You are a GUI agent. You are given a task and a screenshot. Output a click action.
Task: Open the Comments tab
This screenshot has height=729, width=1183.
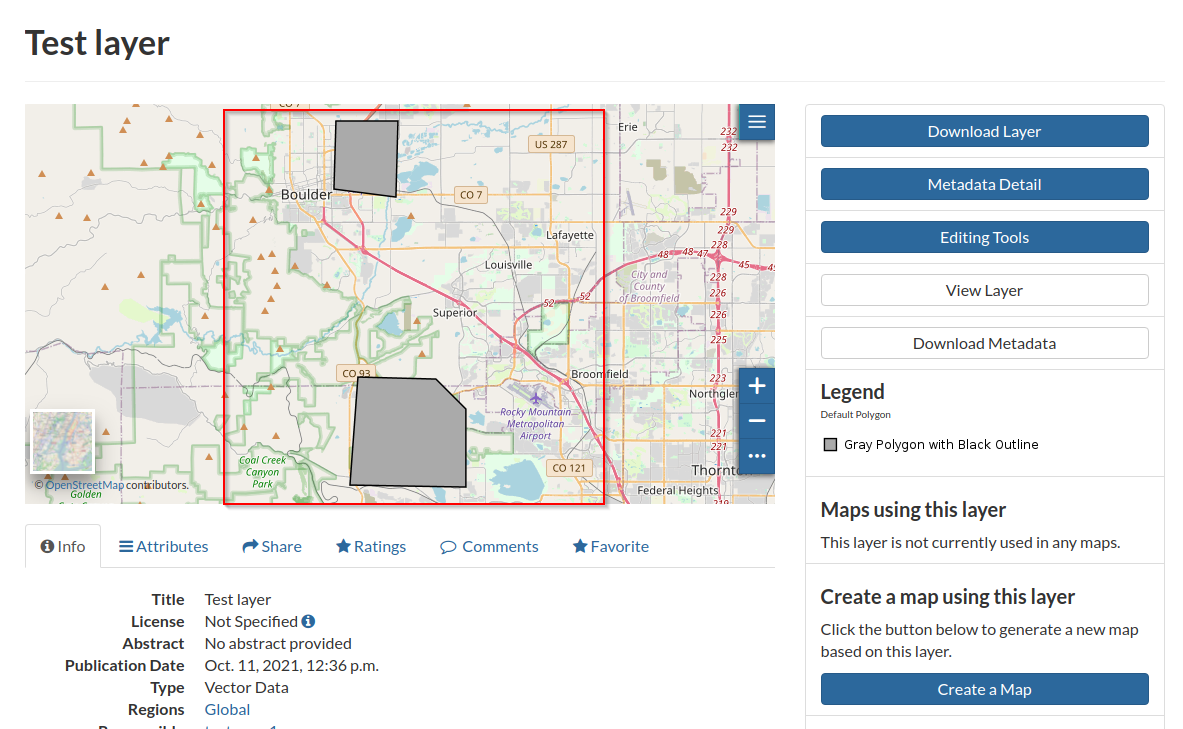coord(489,546)
